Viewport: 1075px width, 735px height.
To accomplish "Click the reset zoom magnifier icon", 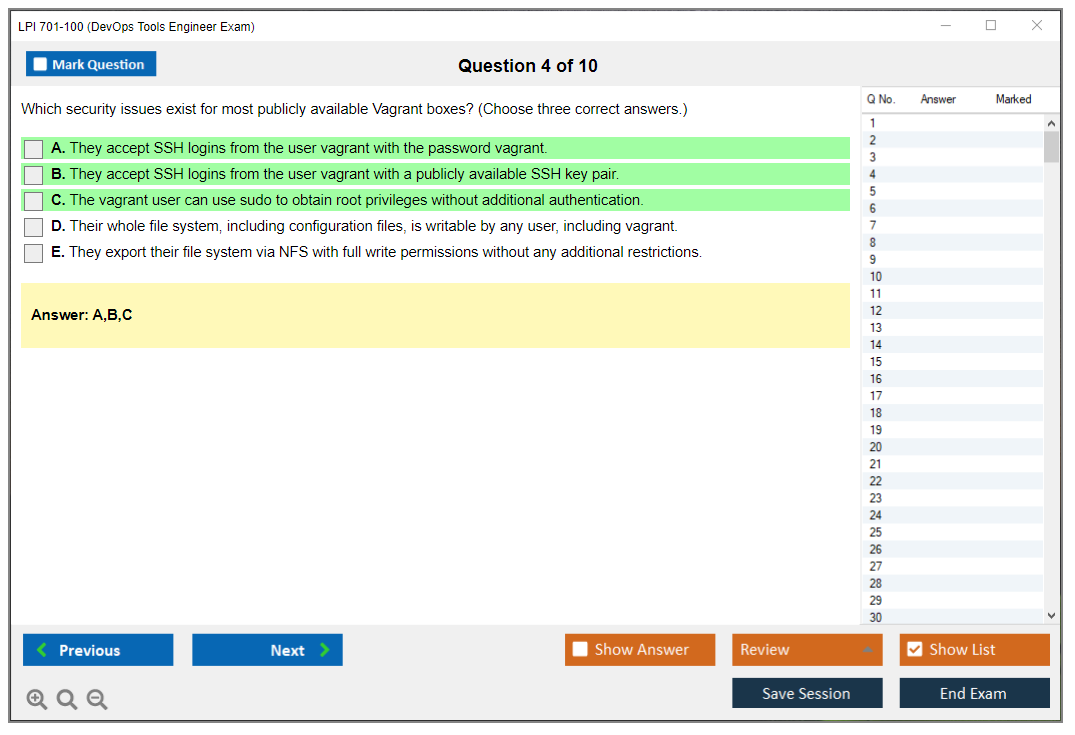I will pos(67,700).
